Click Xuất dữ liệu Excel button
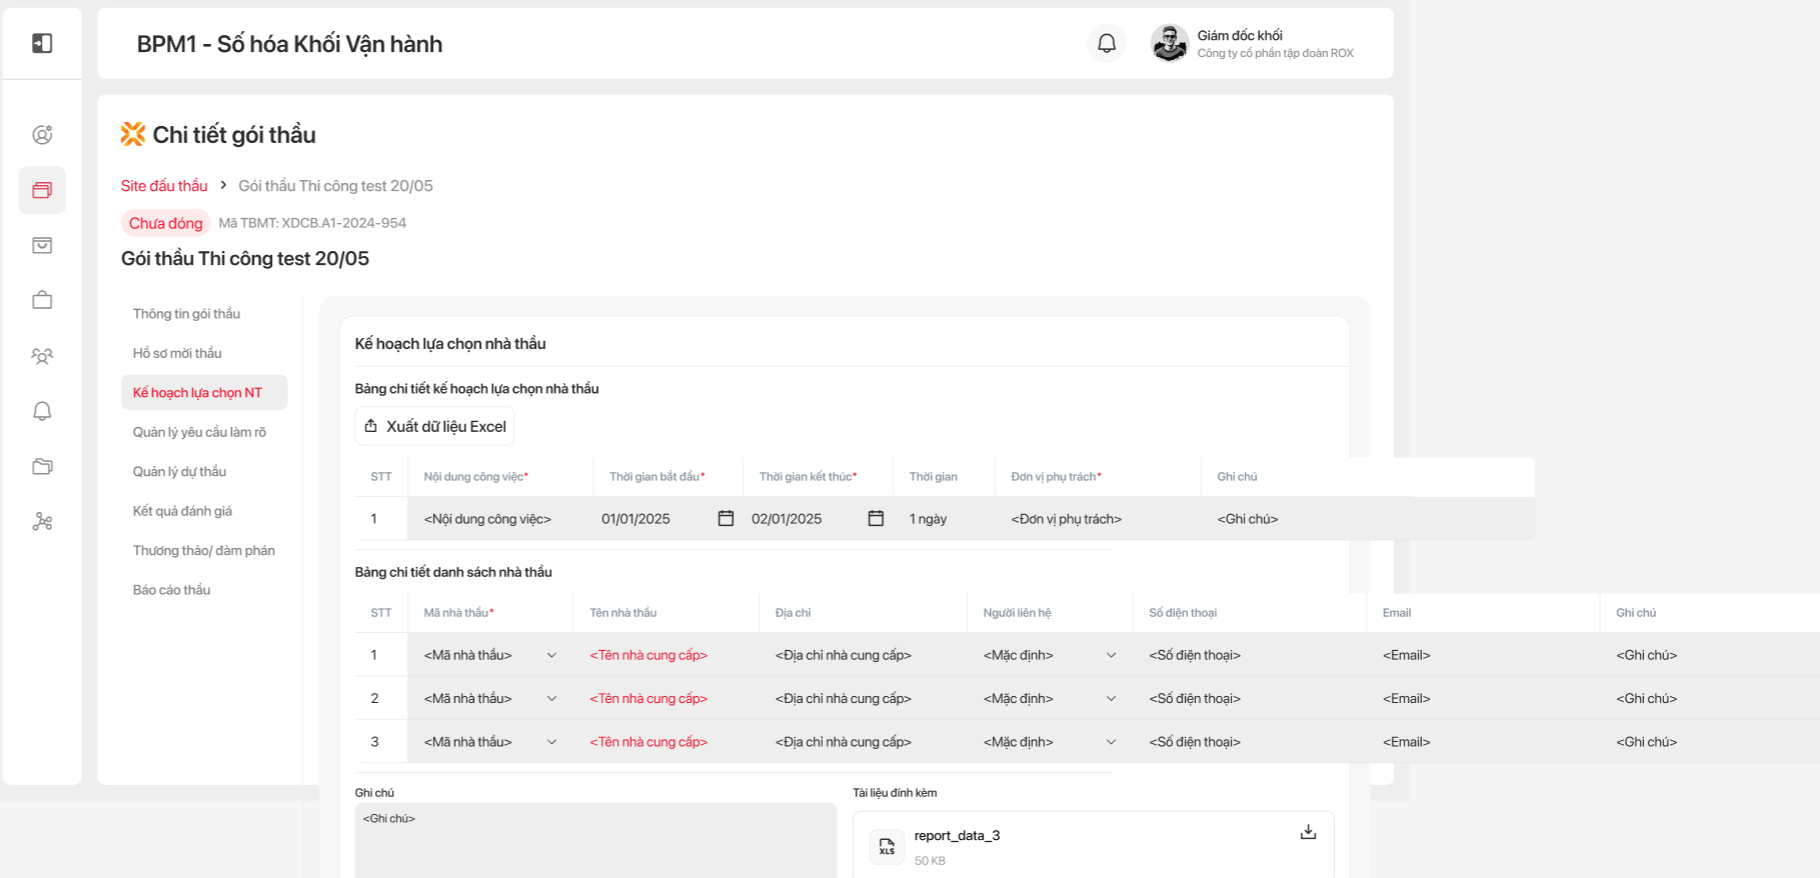The image size is (1820, 878). (x=435, y=426)
